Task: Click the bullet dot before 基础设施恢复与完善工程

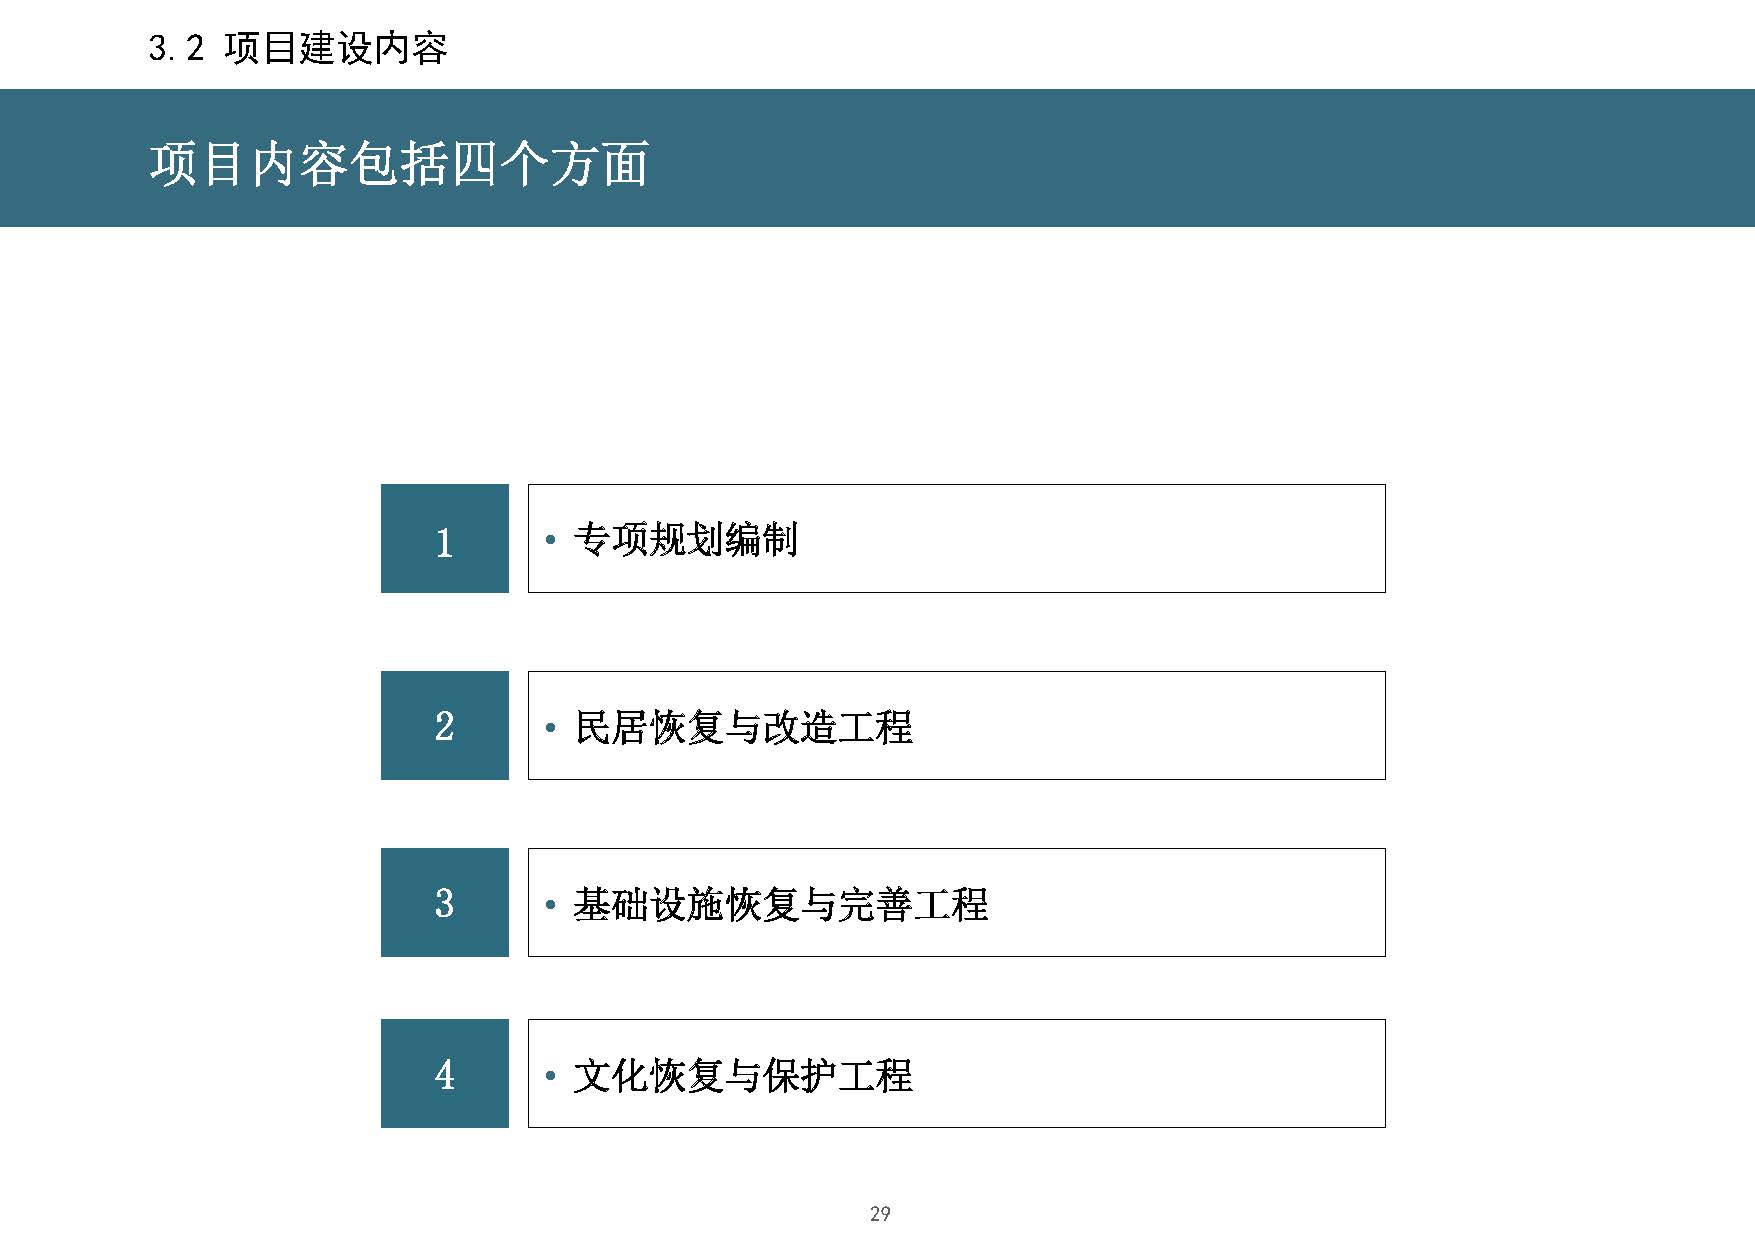Action: [x=551, y=905]
